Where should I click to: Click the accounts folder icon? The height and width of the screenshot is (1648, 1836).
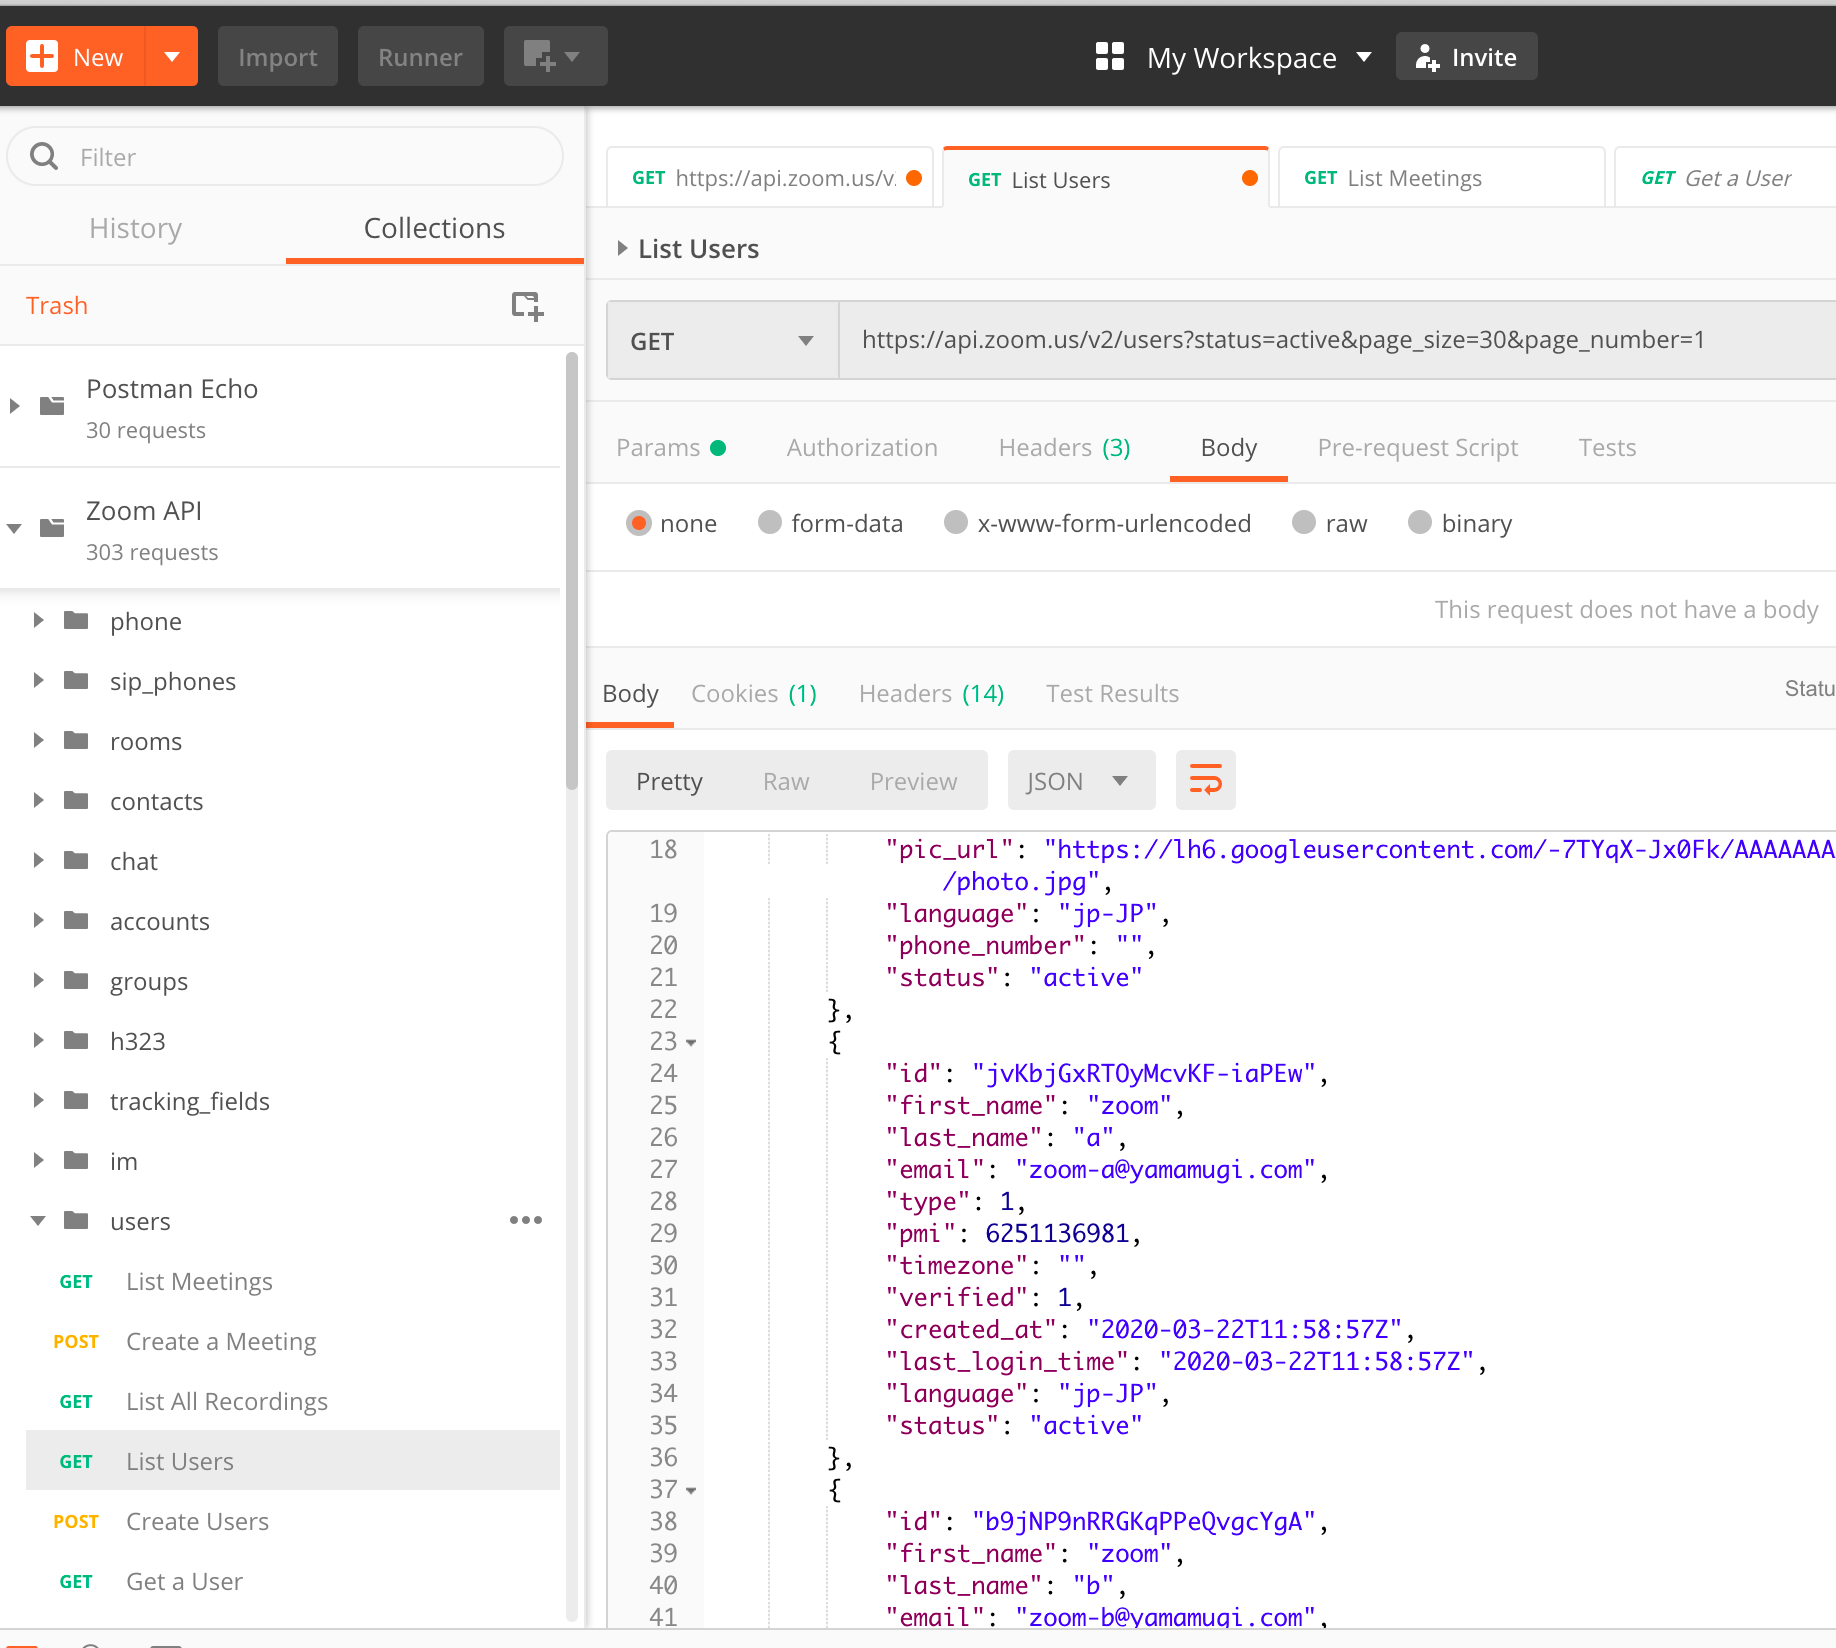(x=76, y=920)
